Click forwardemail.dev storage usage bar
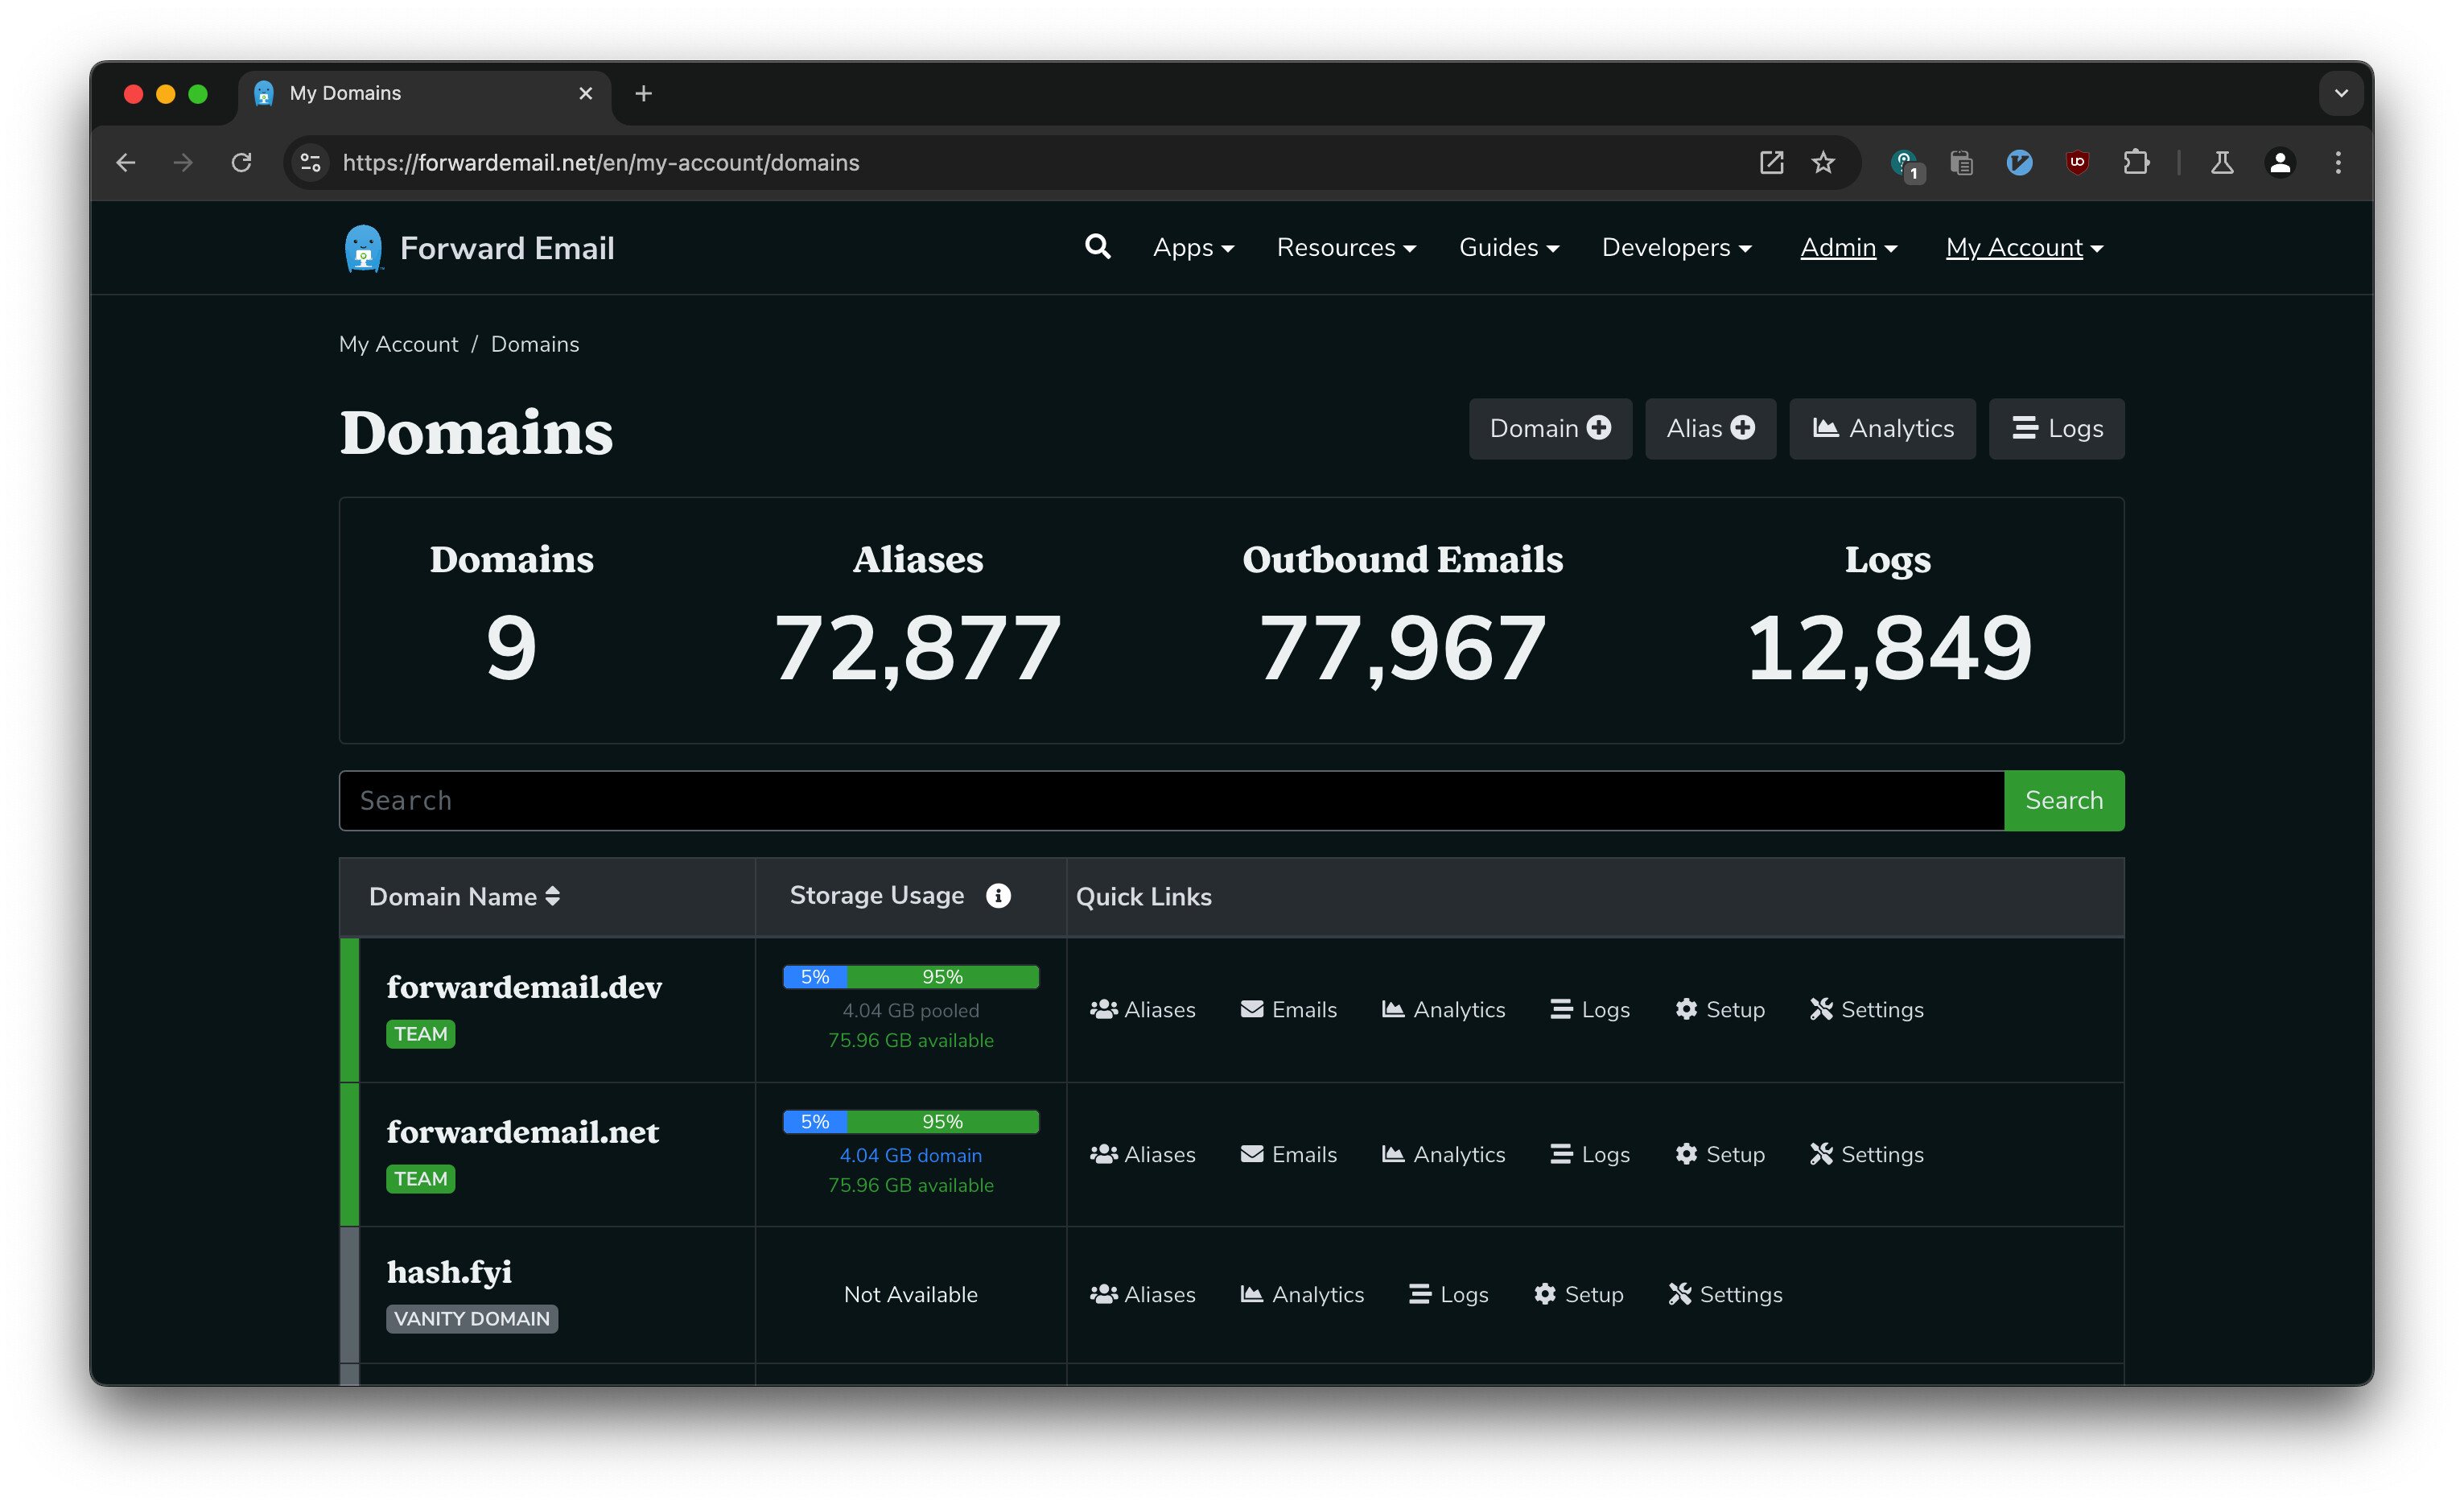 click(x=910, y=977)
